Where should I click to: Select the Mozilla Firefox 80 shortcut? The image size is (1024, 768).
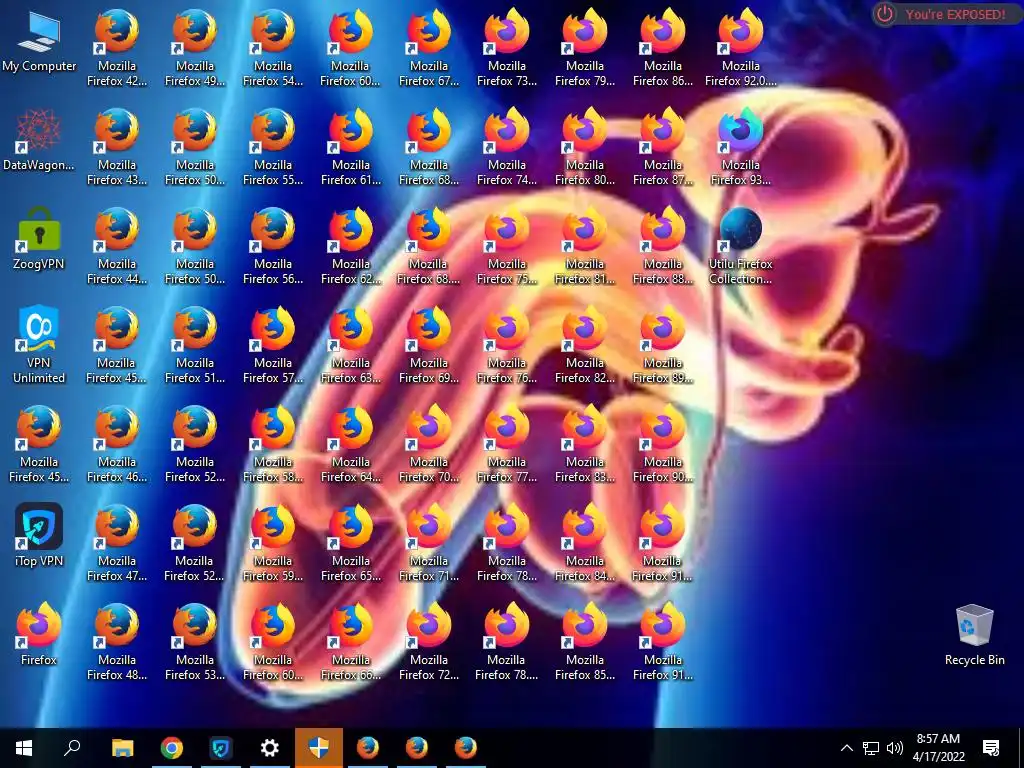585,147
